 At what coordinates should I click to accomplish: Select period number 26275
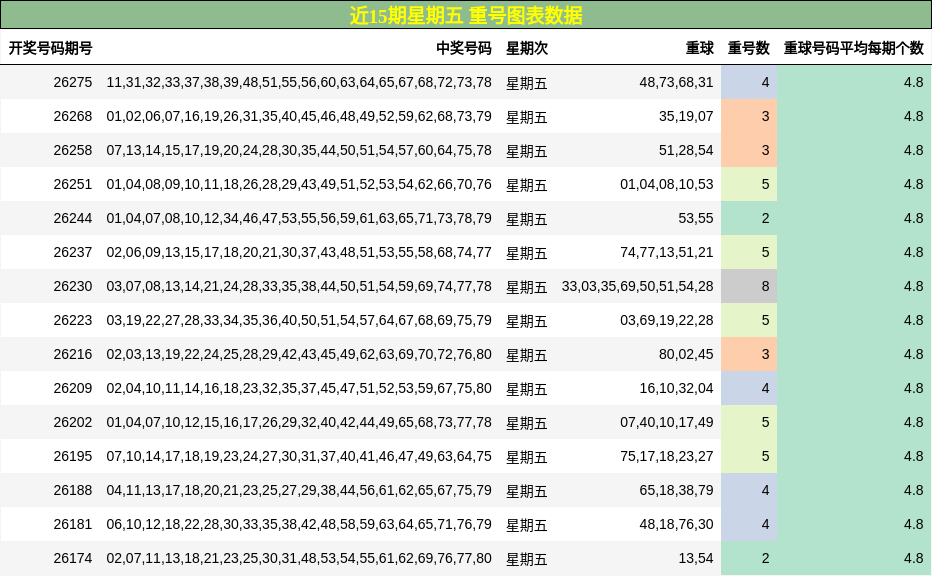(x=73, y=82)
